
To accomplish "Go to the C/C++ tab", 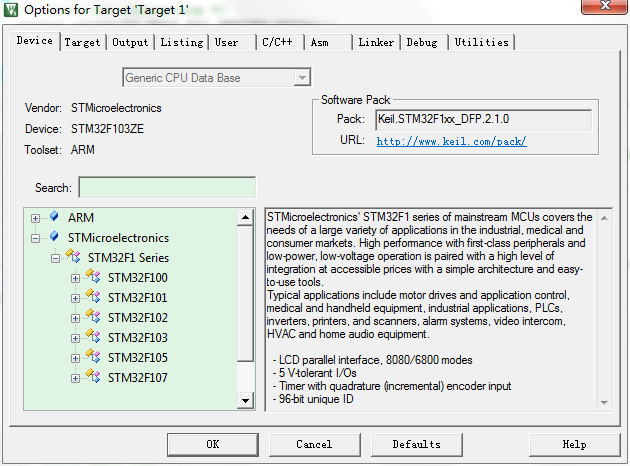I will (x=280, y=42).
